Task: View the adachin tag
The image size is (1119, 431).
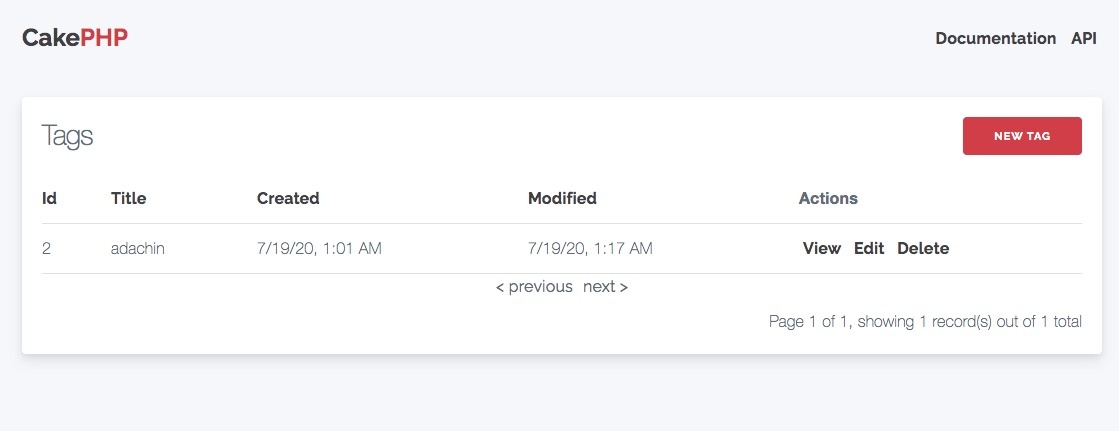Action: [822, 248]
